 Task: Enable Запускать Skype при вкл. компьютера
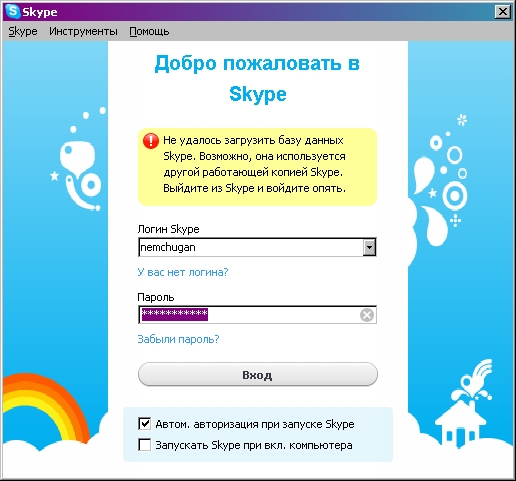pyautogui.click(x=144, y=445)
